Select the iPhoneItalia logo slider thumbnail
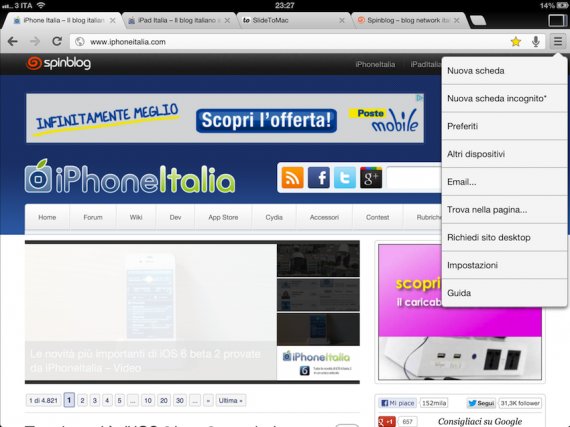Viewport: 570px width, 427px height. (318, 363)
